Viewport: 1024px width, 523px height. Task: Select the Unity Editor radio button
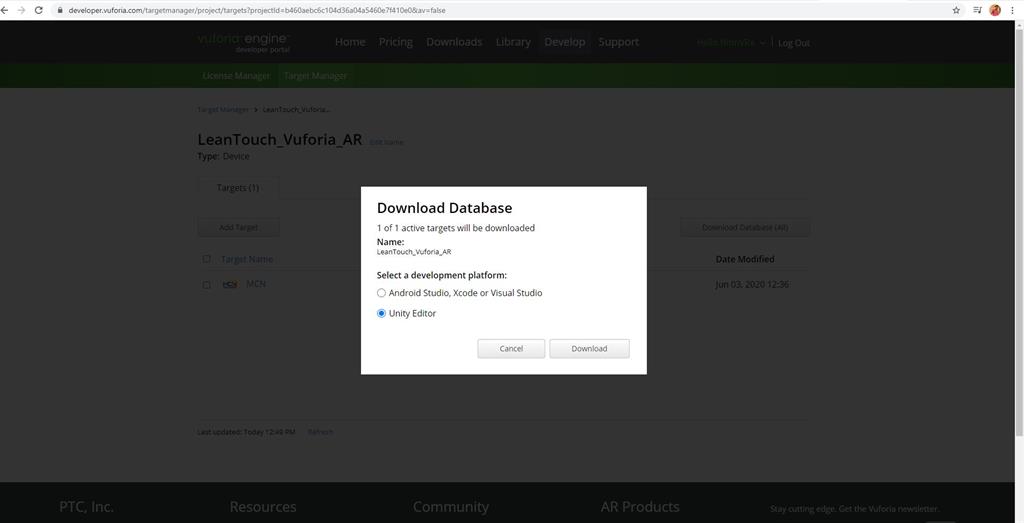pyautogui.click(x=381, y=313)
